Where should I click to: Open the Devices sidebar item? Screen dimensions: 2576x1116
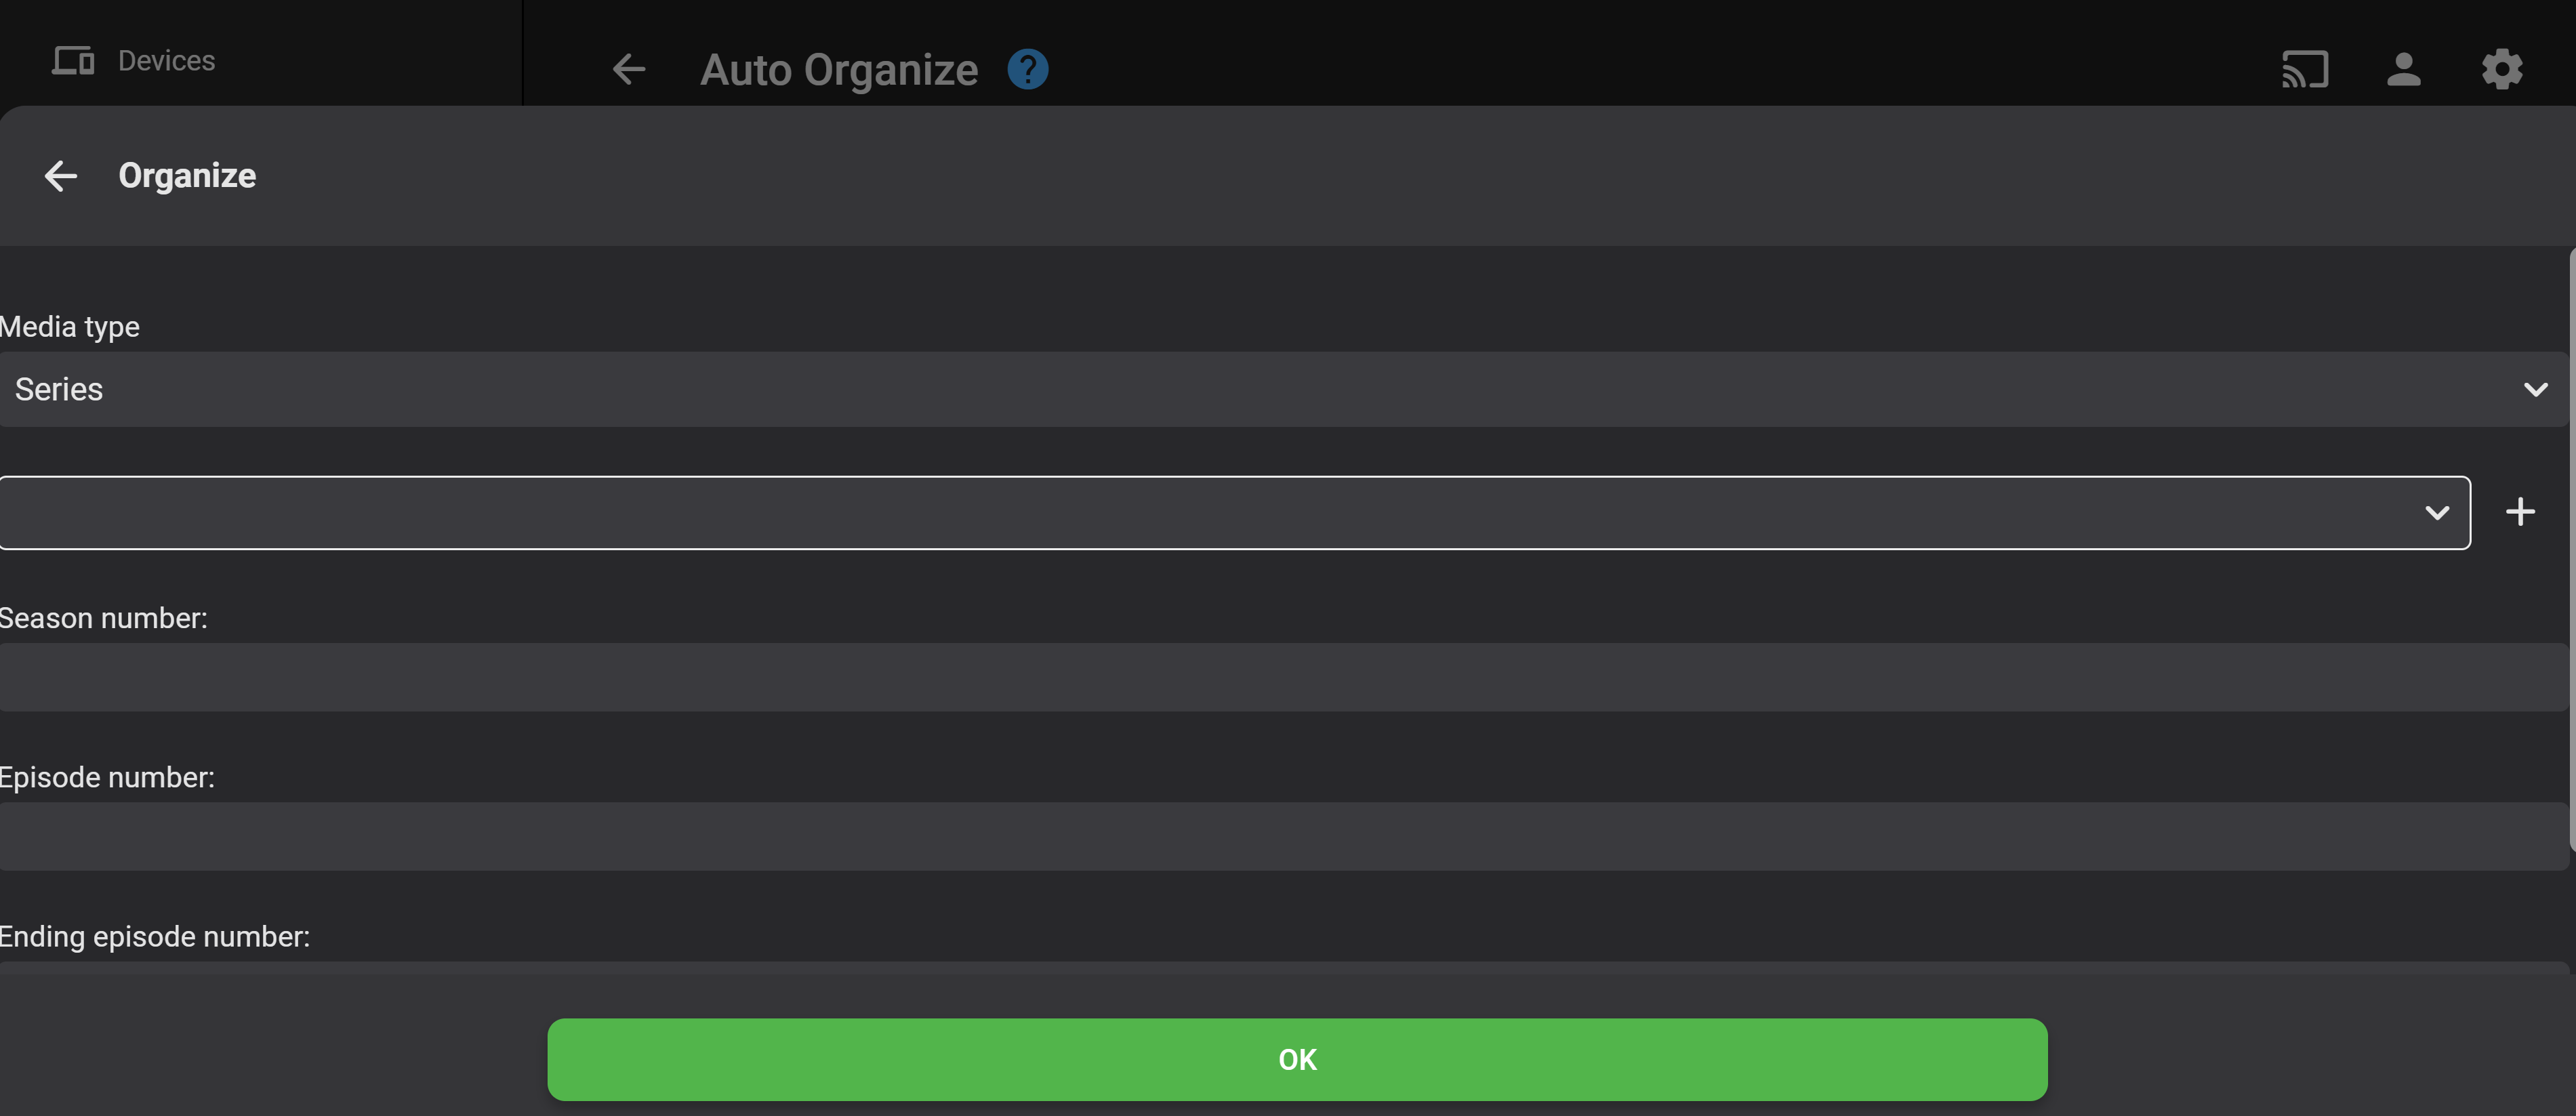[x=166, y=61]
